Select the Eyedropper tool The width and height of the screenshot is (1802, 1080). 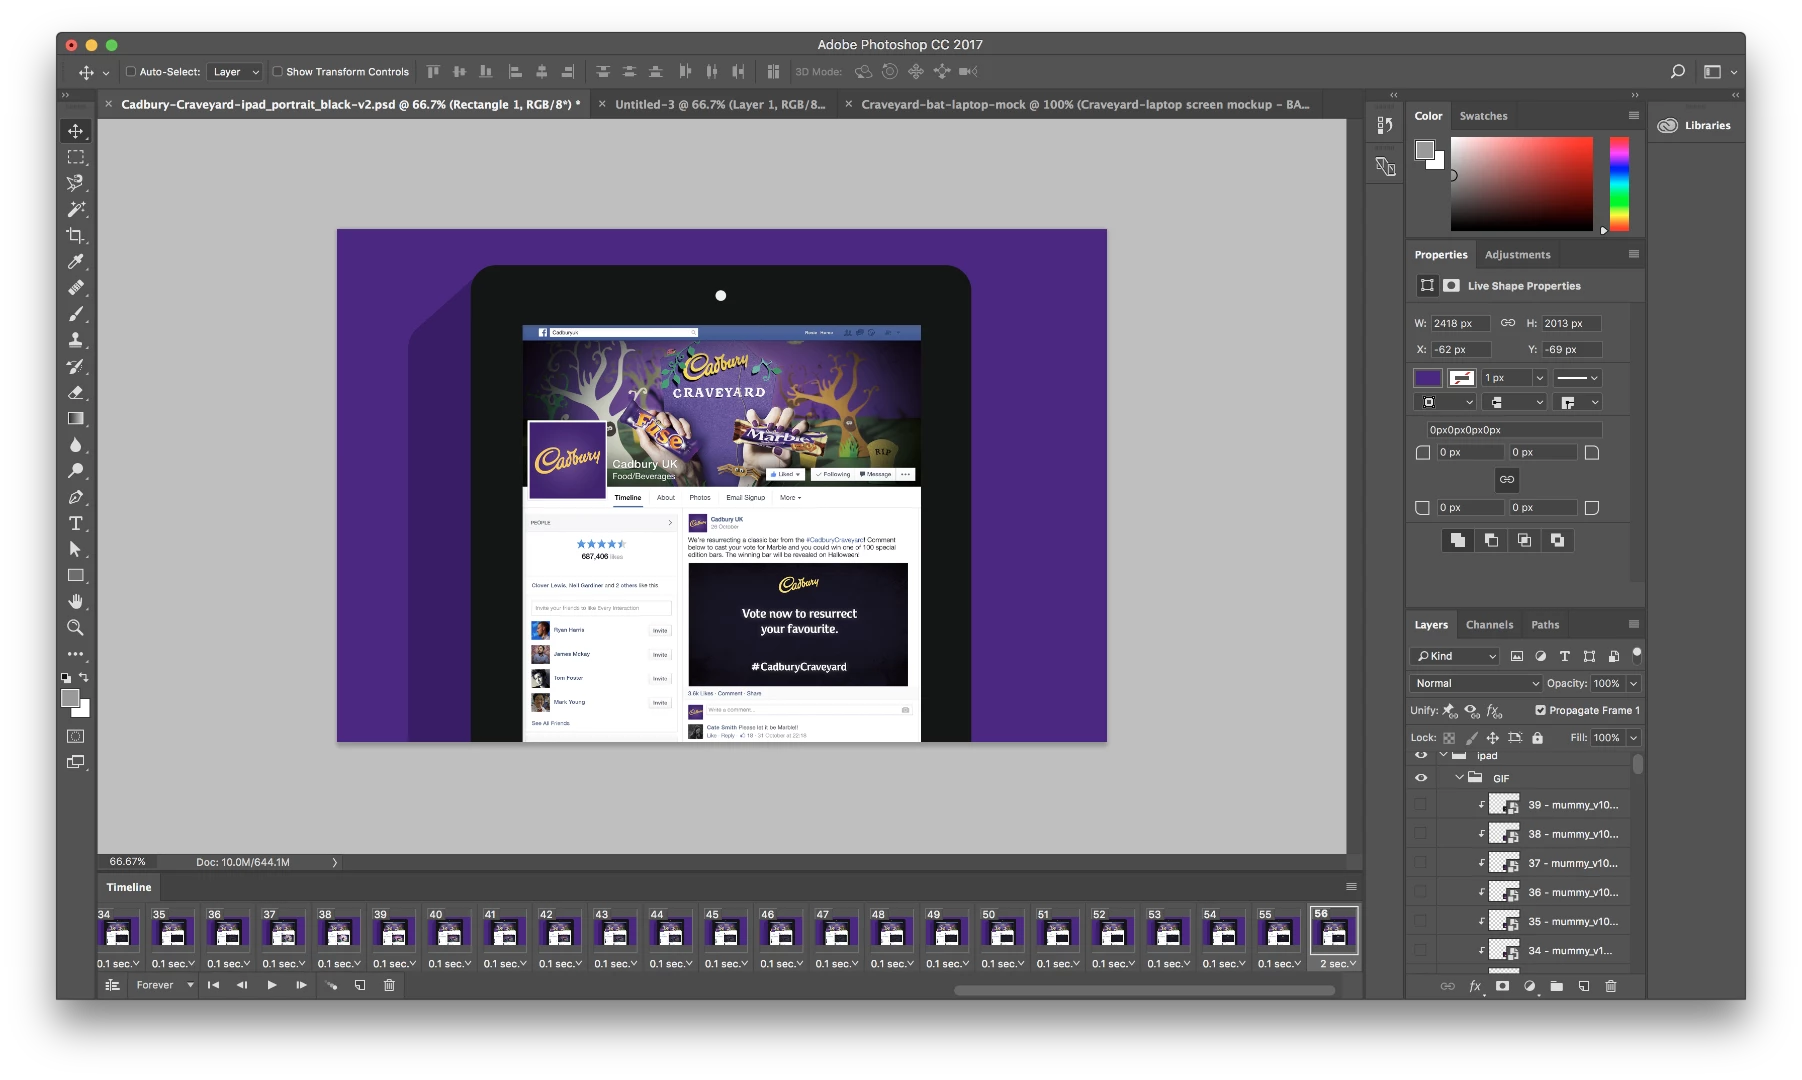coord(75,261)
